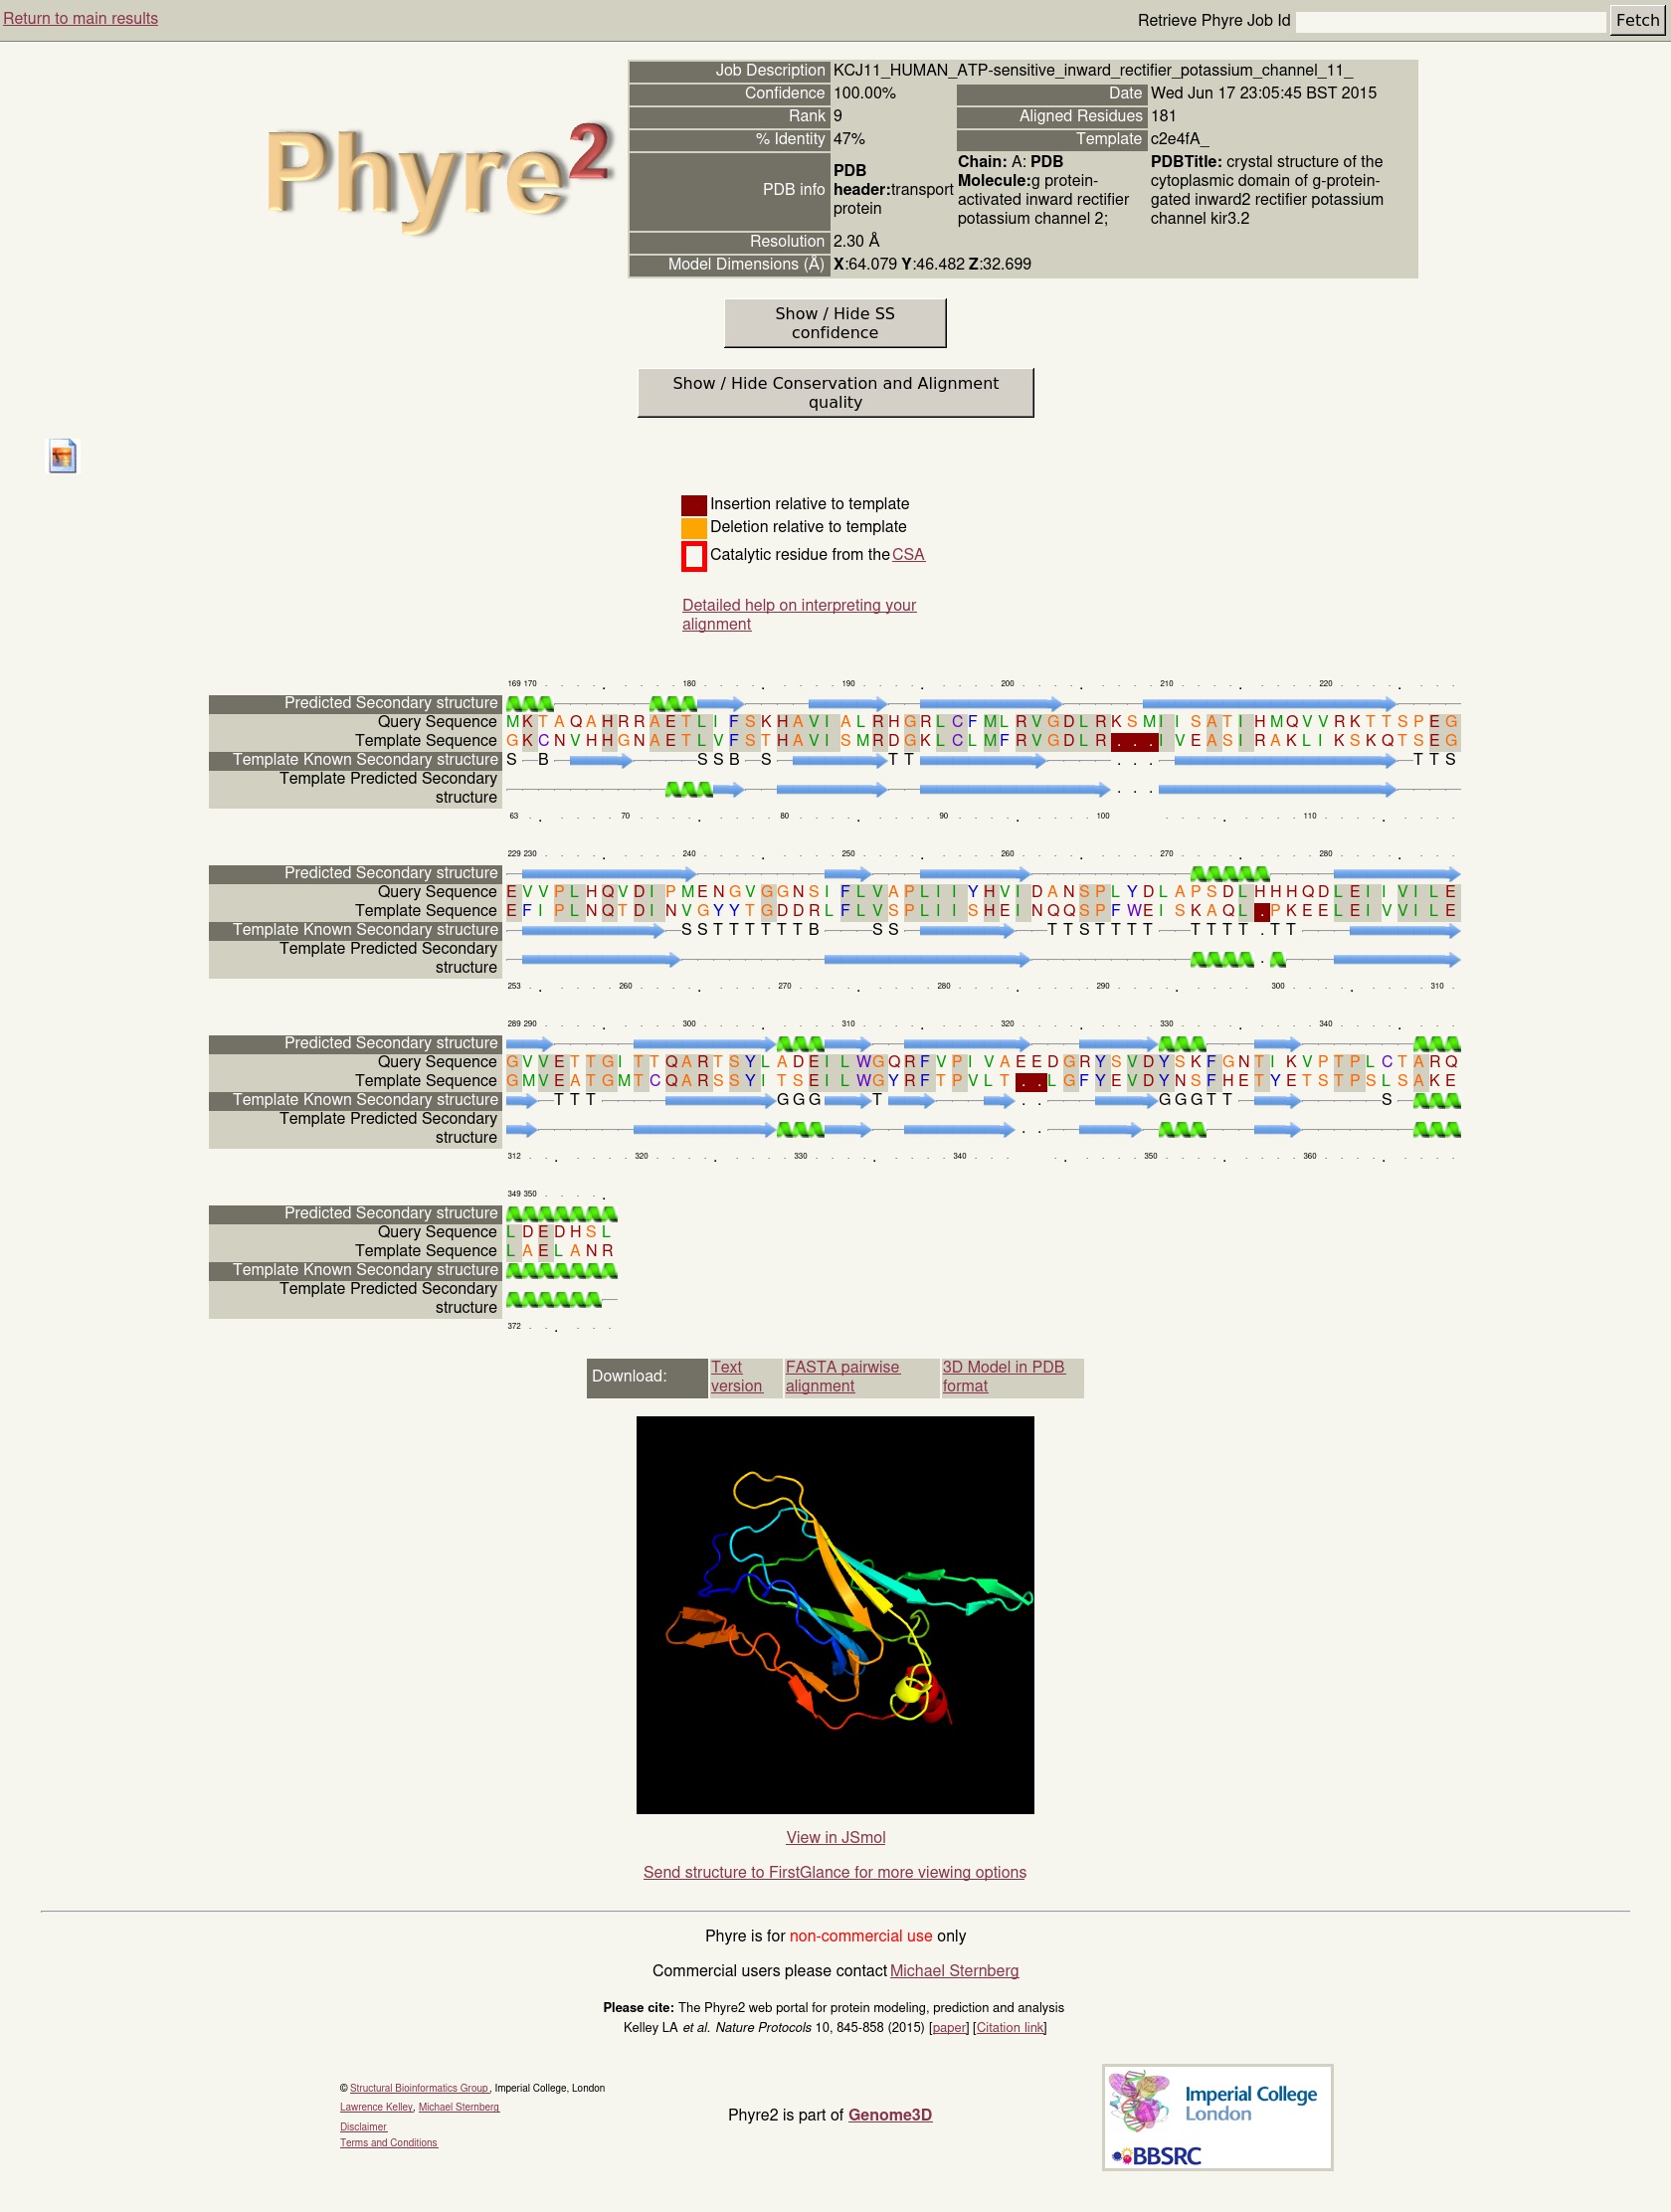
Task: Click the document image icon on the left
Action: [62, 457]
